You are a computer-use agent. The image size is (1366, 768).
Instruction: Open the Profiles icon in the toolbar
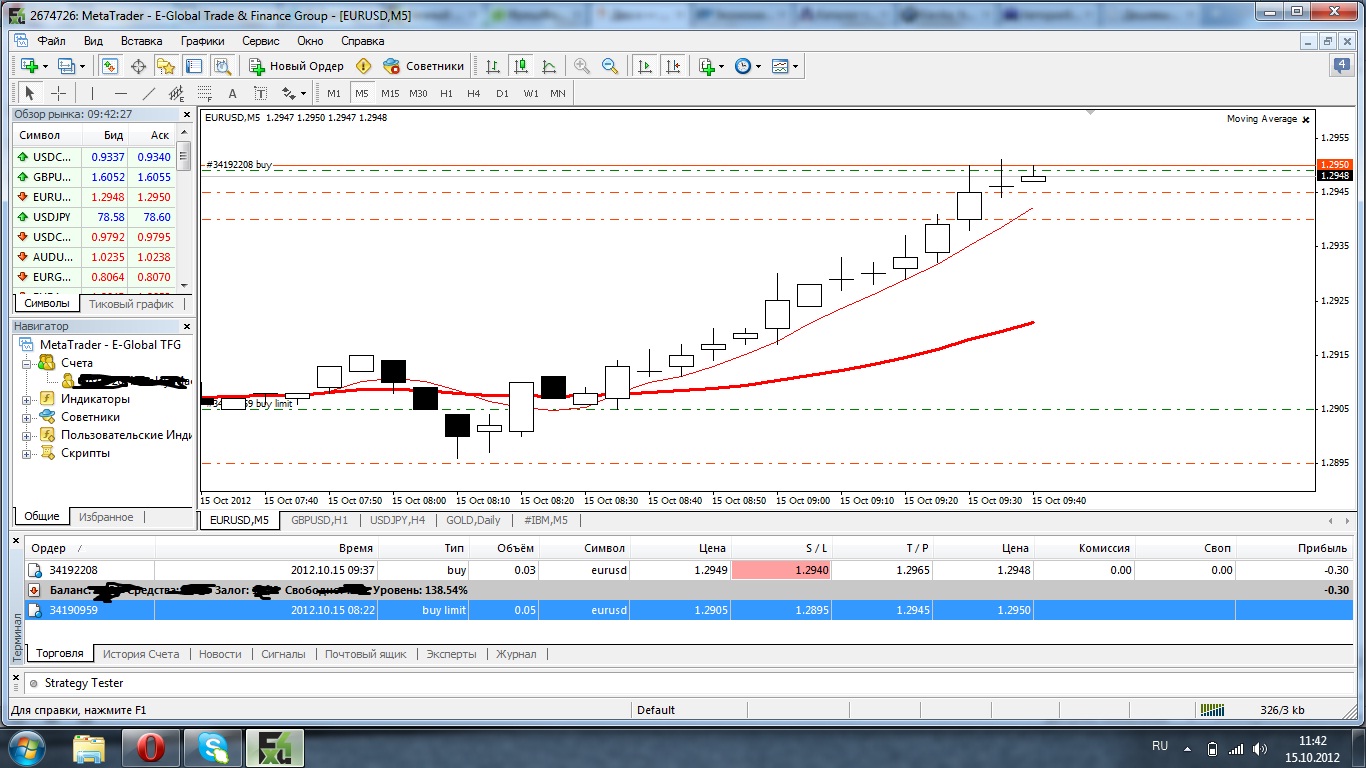(67, 66)
